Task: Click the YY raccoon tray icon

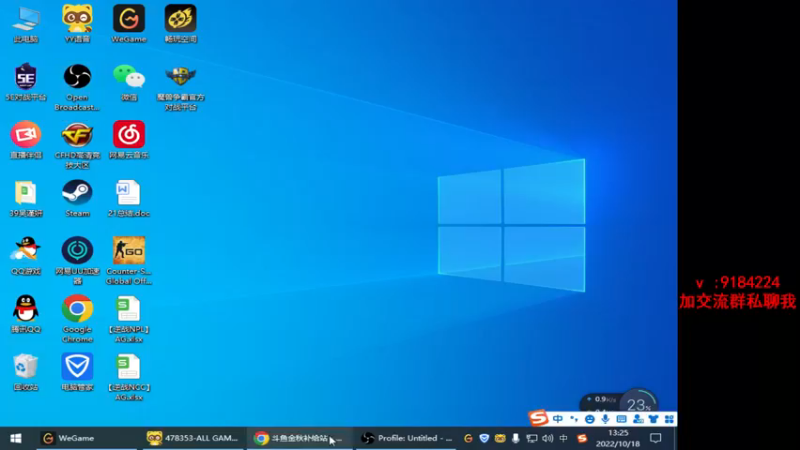Action: 500,438
